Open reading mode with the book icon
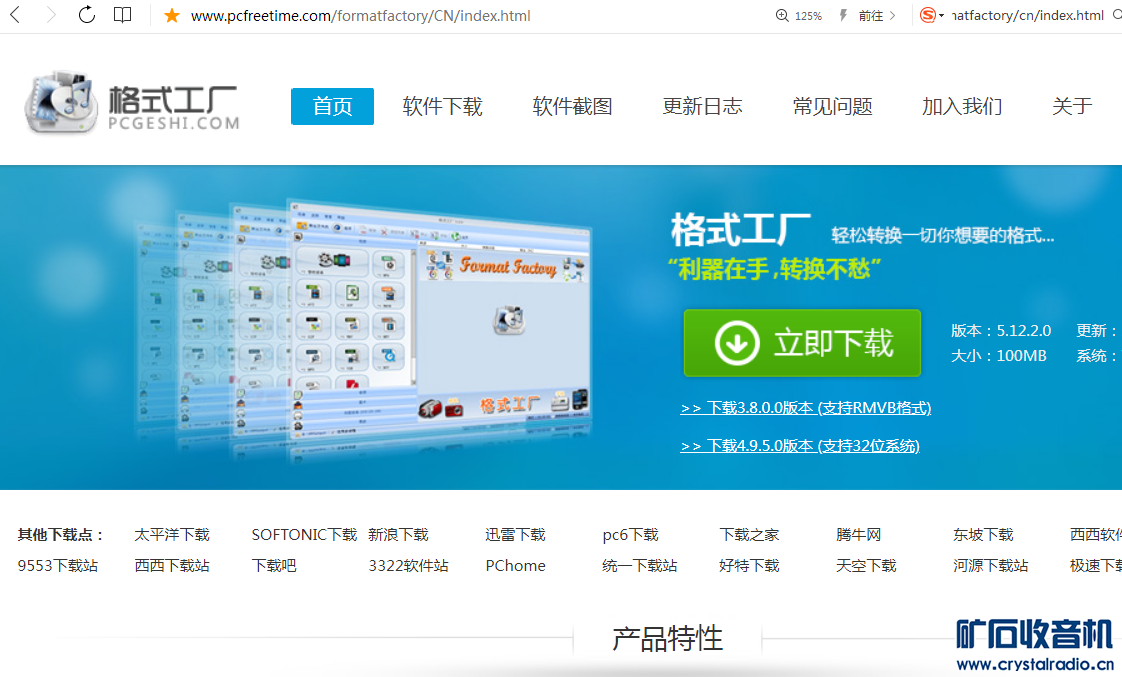The height and width of the screenshot is (677, 1122). click(x=123, y=15)
